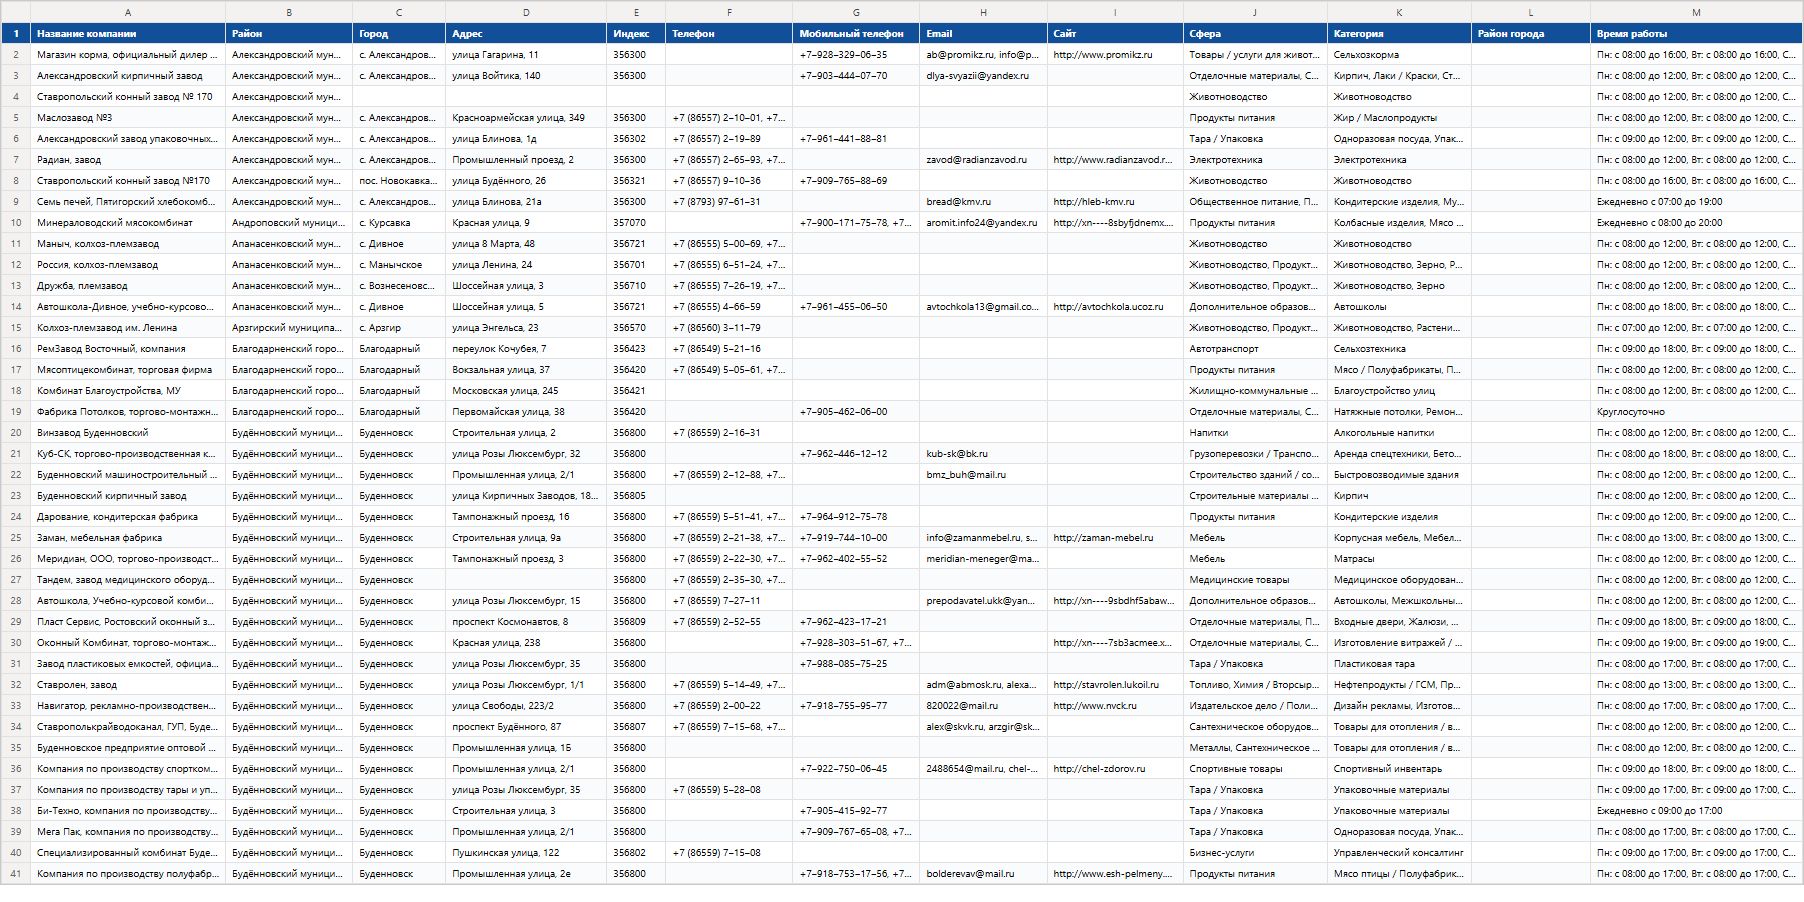Click 'Телефон' header cell
Screen dimensions: 1804x902
tap(729, 34)
